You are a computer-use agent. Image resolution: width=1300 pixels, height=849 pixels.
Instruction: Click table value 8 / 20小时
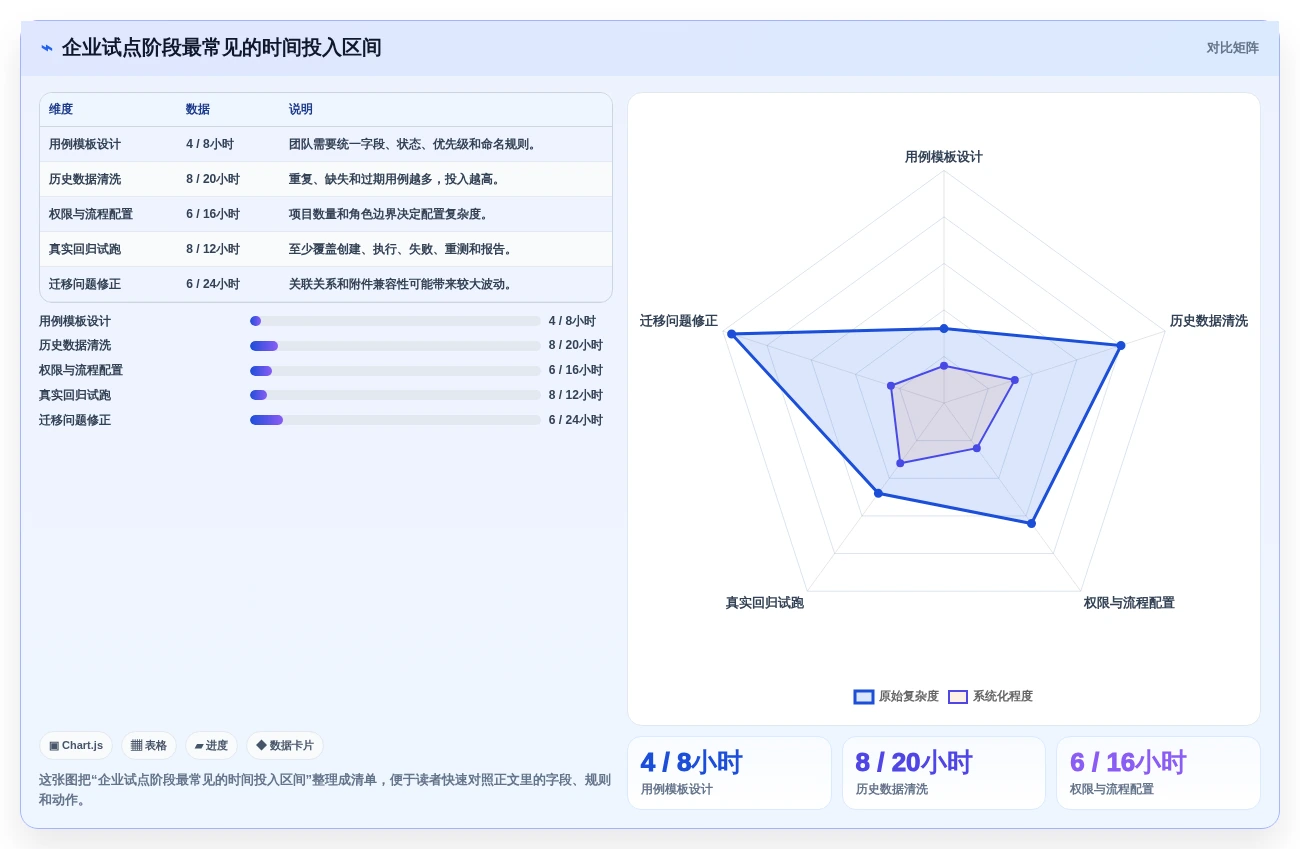tap(213, 179)
